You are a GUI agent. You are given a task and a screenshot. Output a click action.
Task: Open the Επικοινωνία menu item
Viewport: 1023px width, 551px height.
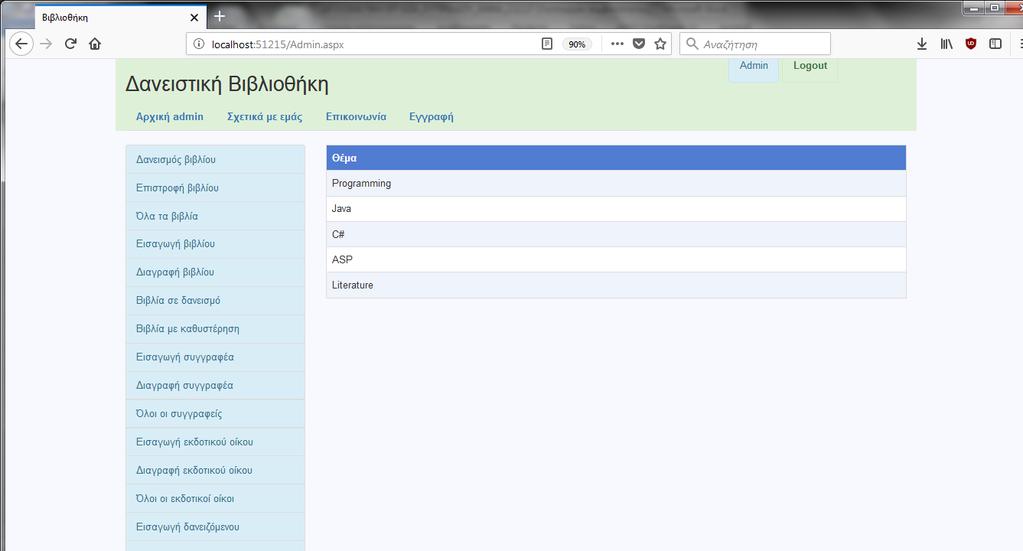click(356, 117)
